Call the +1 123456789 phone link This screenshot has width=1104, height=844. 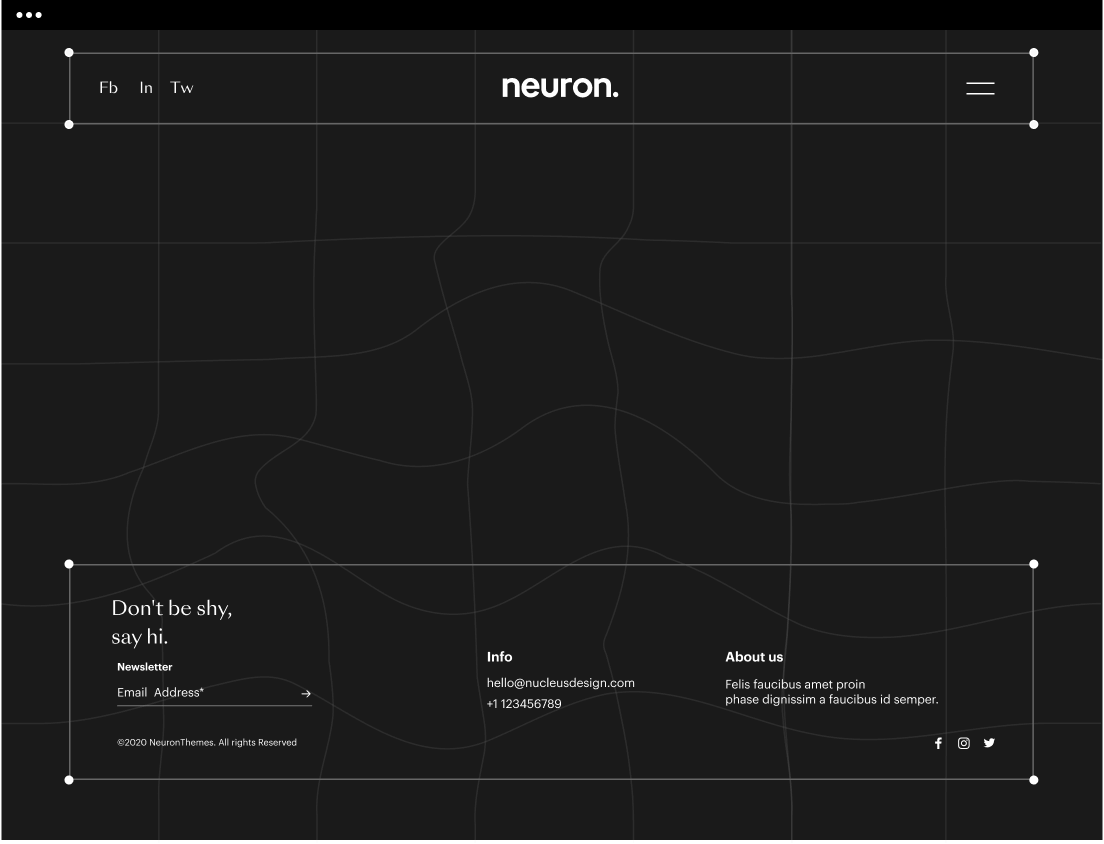pos(523,704)
